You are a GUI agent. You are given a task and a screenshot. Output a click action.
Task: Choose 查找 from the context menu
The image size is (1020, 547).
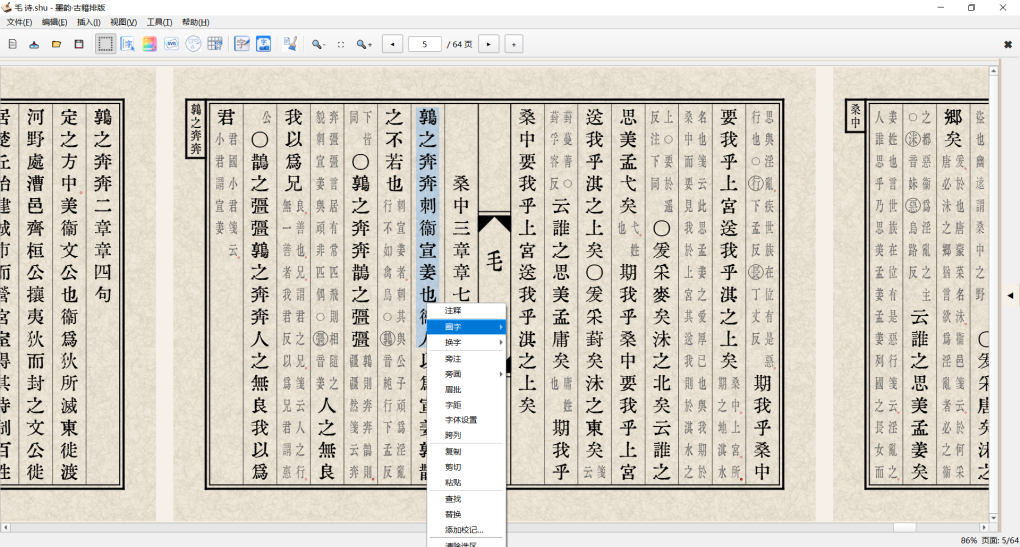point(466,499)
